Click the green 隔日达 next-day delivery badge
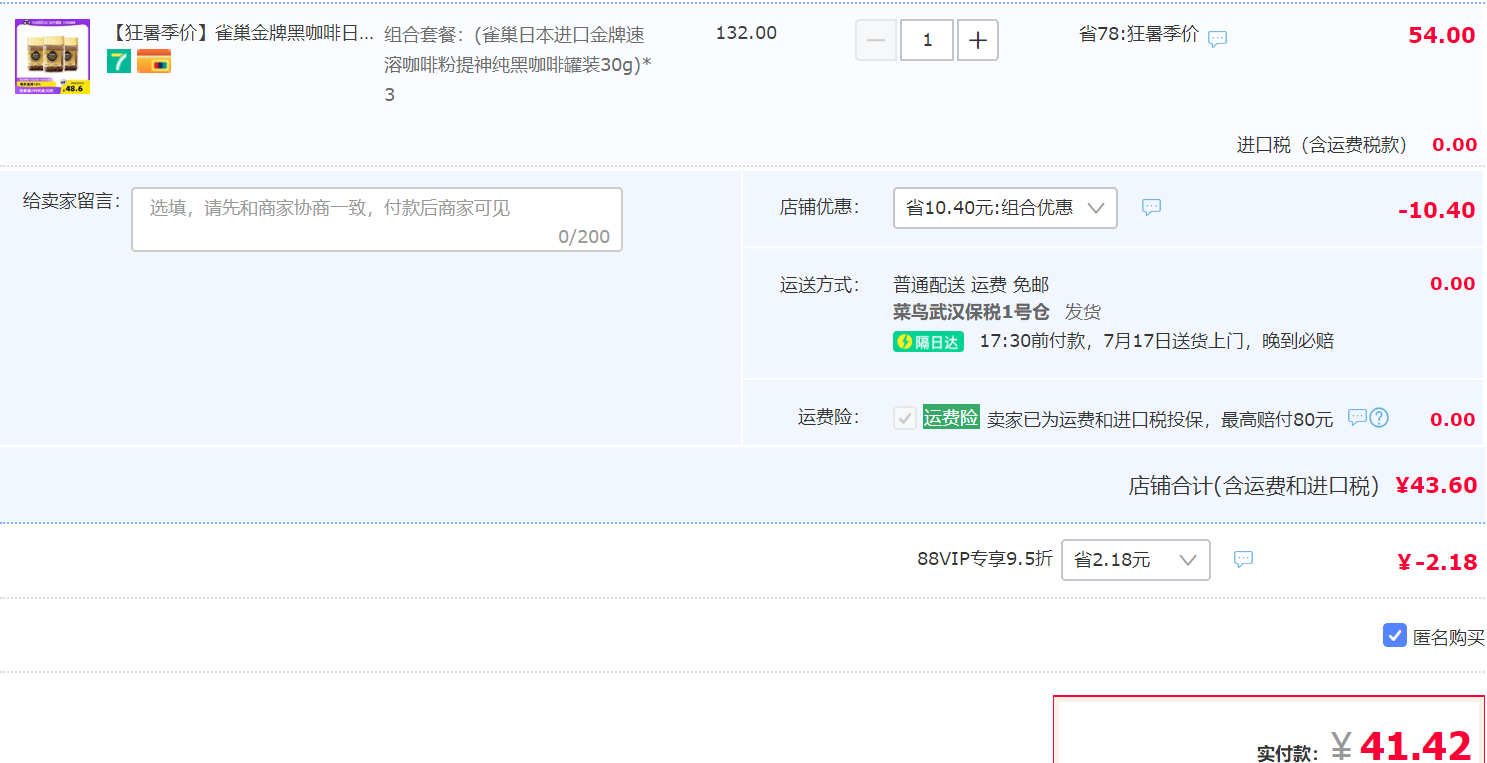1487x763 pixels. tap(928, 342)
